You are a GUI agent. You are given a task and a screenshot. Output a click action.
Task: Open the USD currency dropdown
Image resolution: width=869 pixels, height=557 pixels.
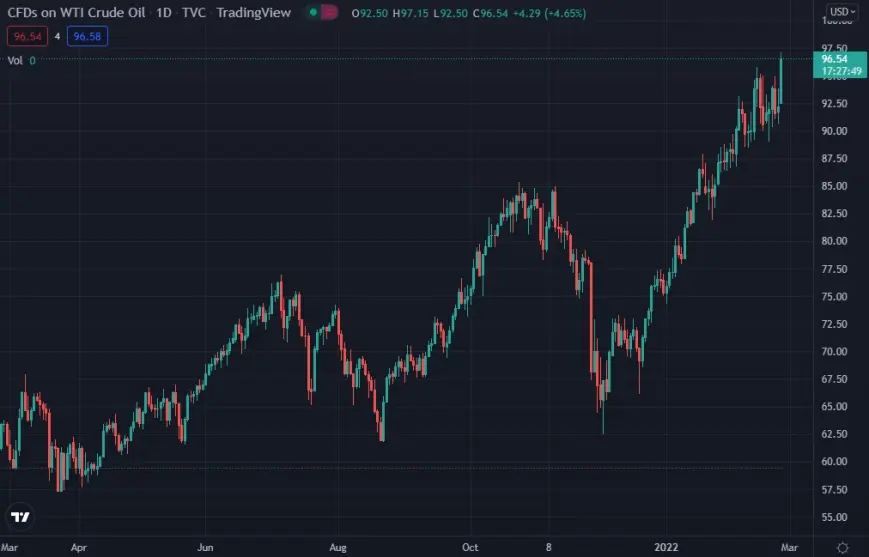842,12
